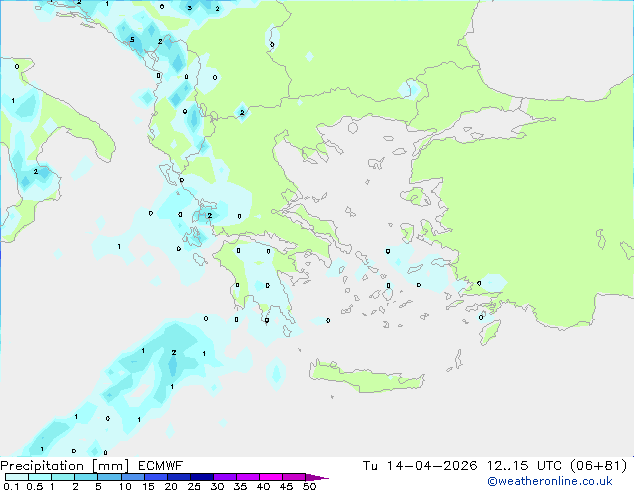Pick the 5–10 mm legend color box

tap(109, 477)
